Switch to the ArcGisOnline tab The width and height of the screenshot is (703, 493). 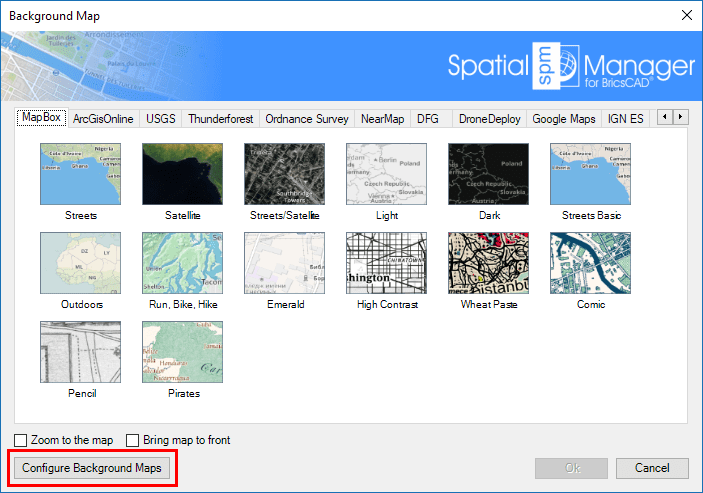[x=103, y=119]
